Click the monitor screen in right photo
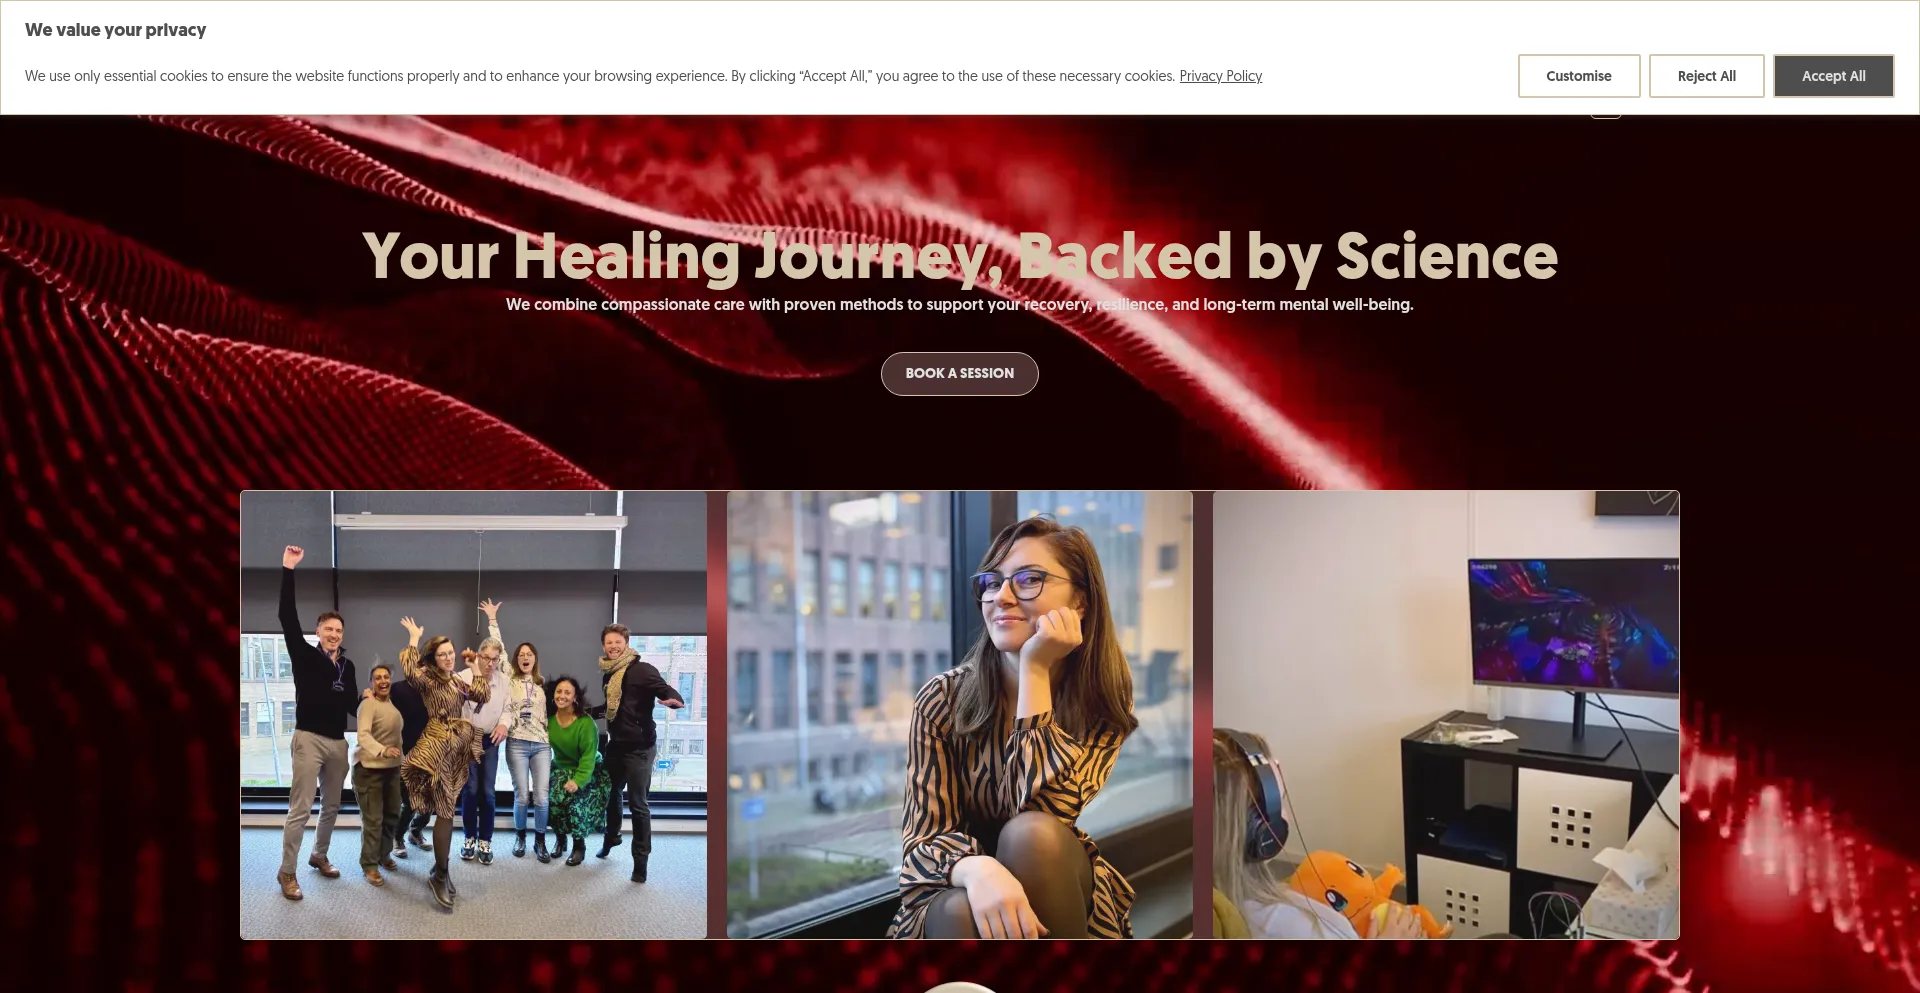This screenshot has height=993, width=1920. click(1573, 625)
